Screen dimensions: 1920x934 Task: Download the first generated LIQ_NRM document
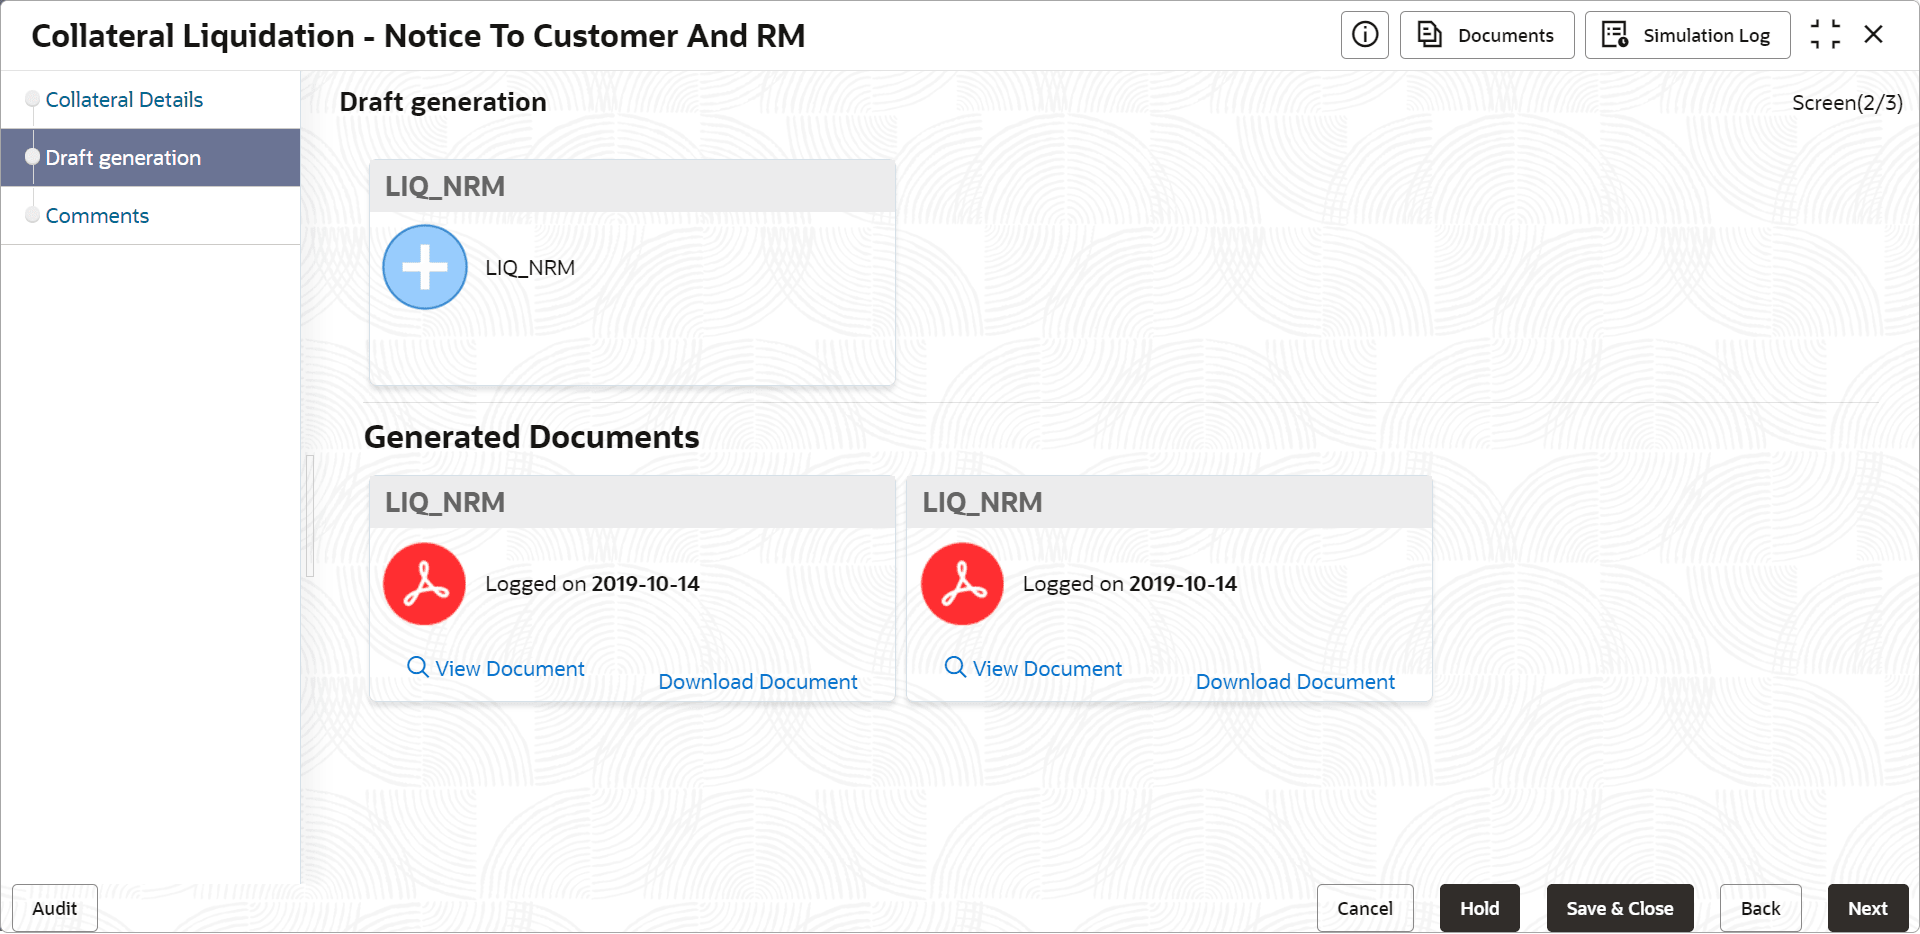pos(758,682)
